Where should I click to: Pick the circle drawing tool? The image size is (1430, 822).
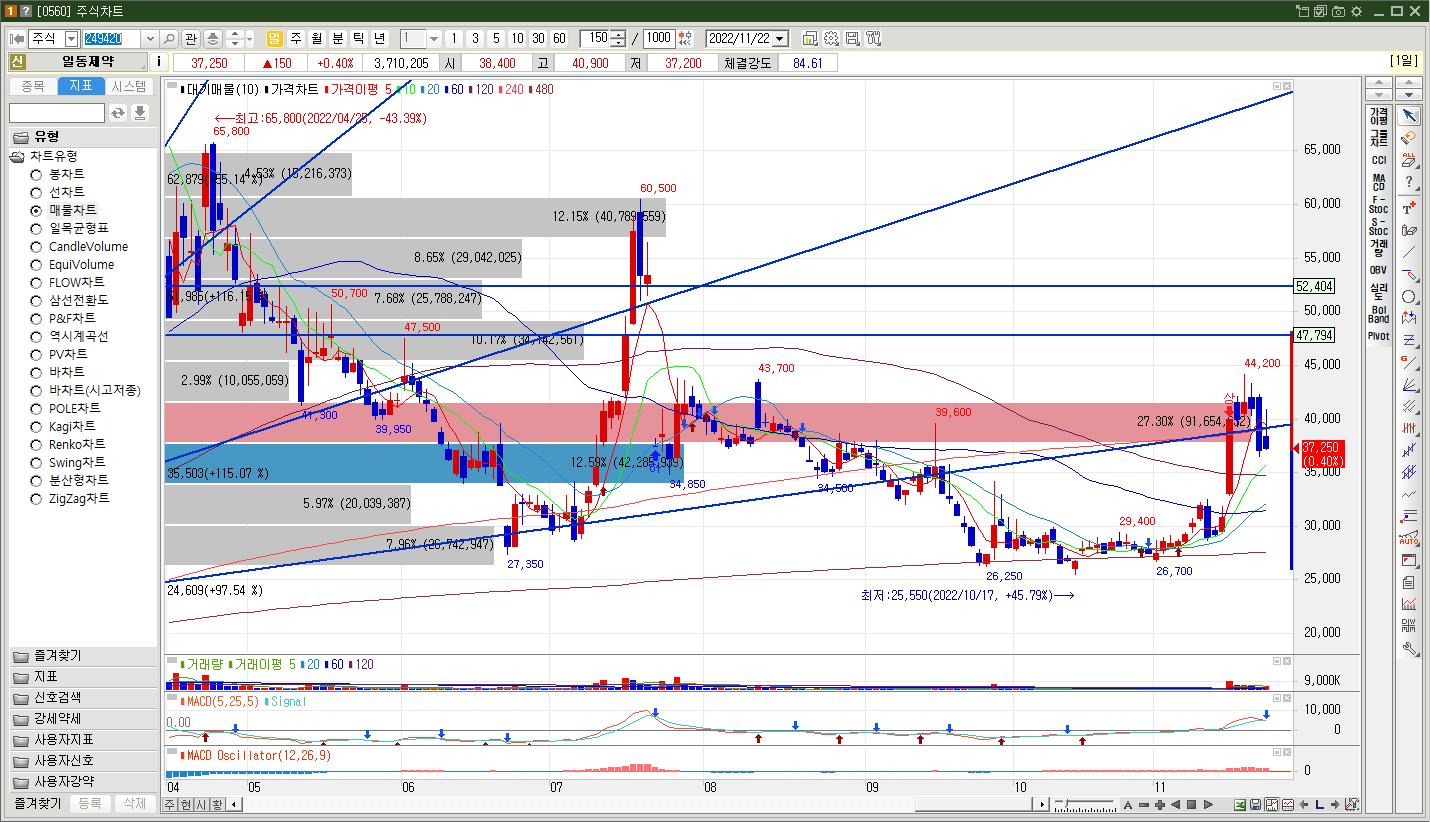click(1409, 297)
